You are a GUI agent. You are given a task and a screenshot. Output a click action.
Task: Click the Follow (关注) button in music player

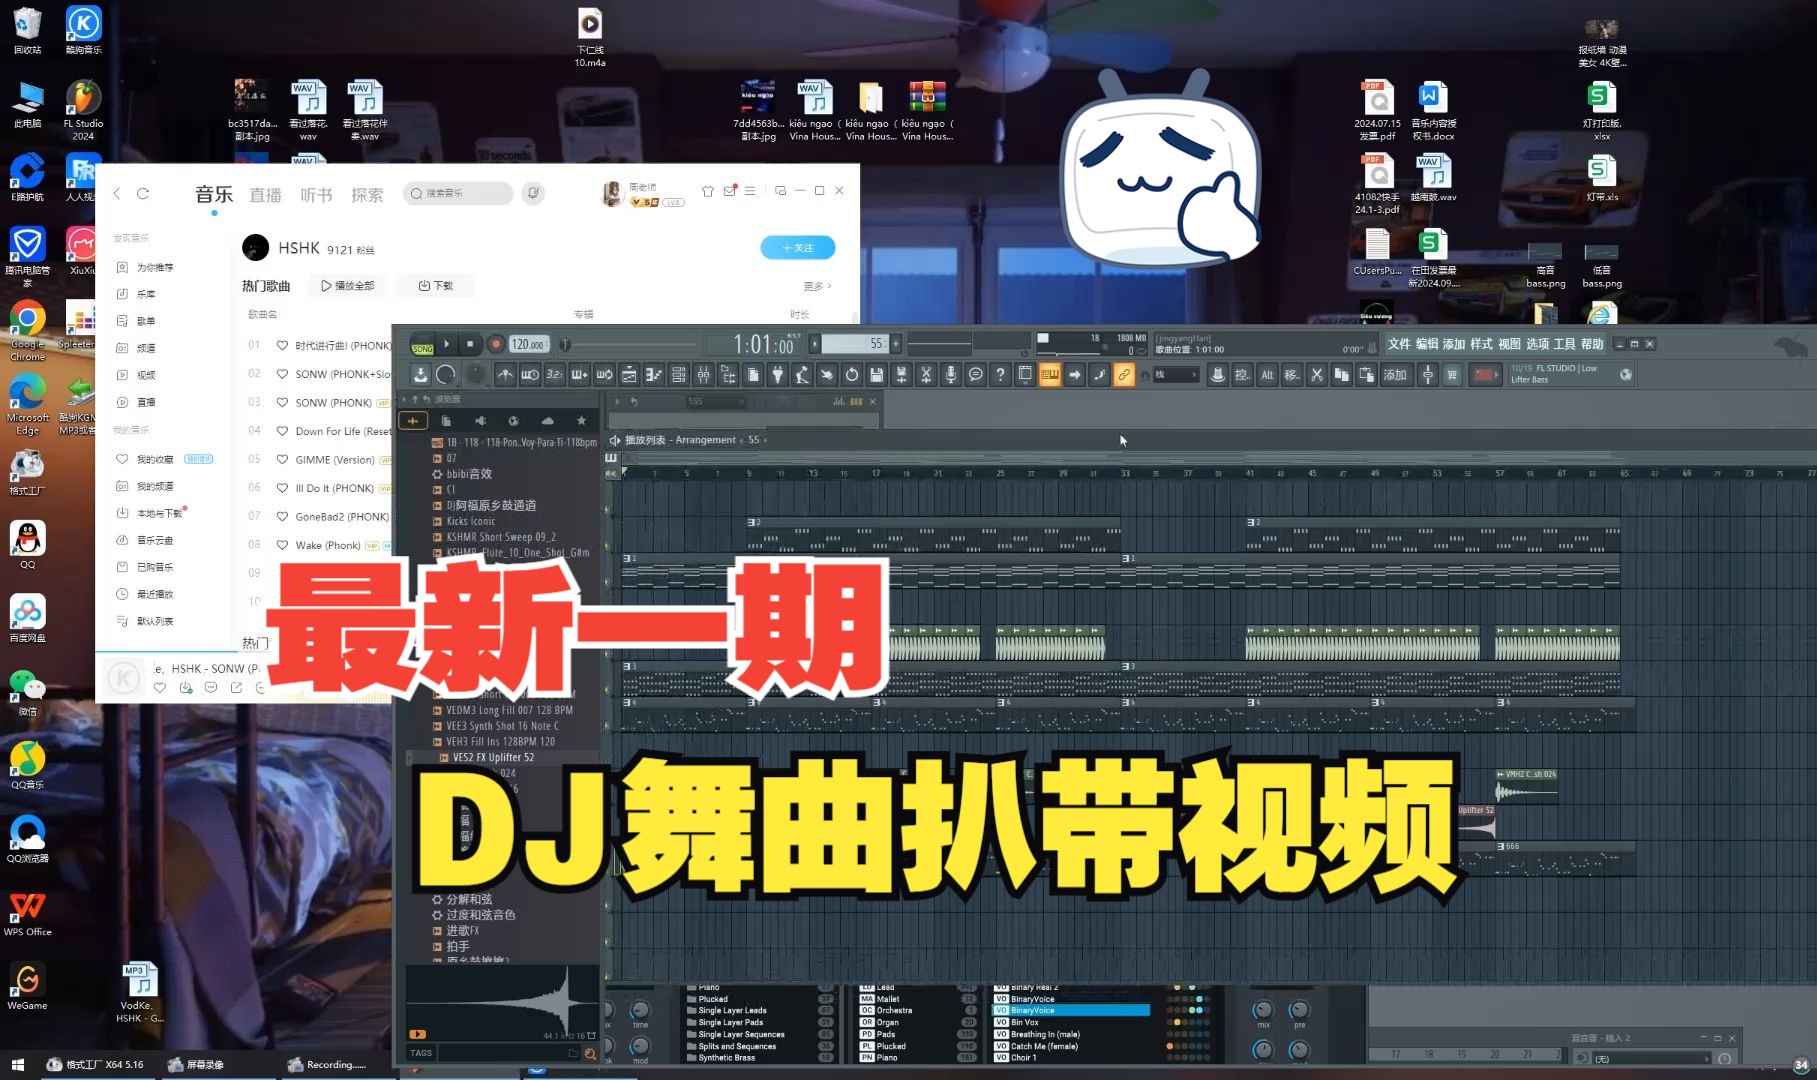(797, 247)
